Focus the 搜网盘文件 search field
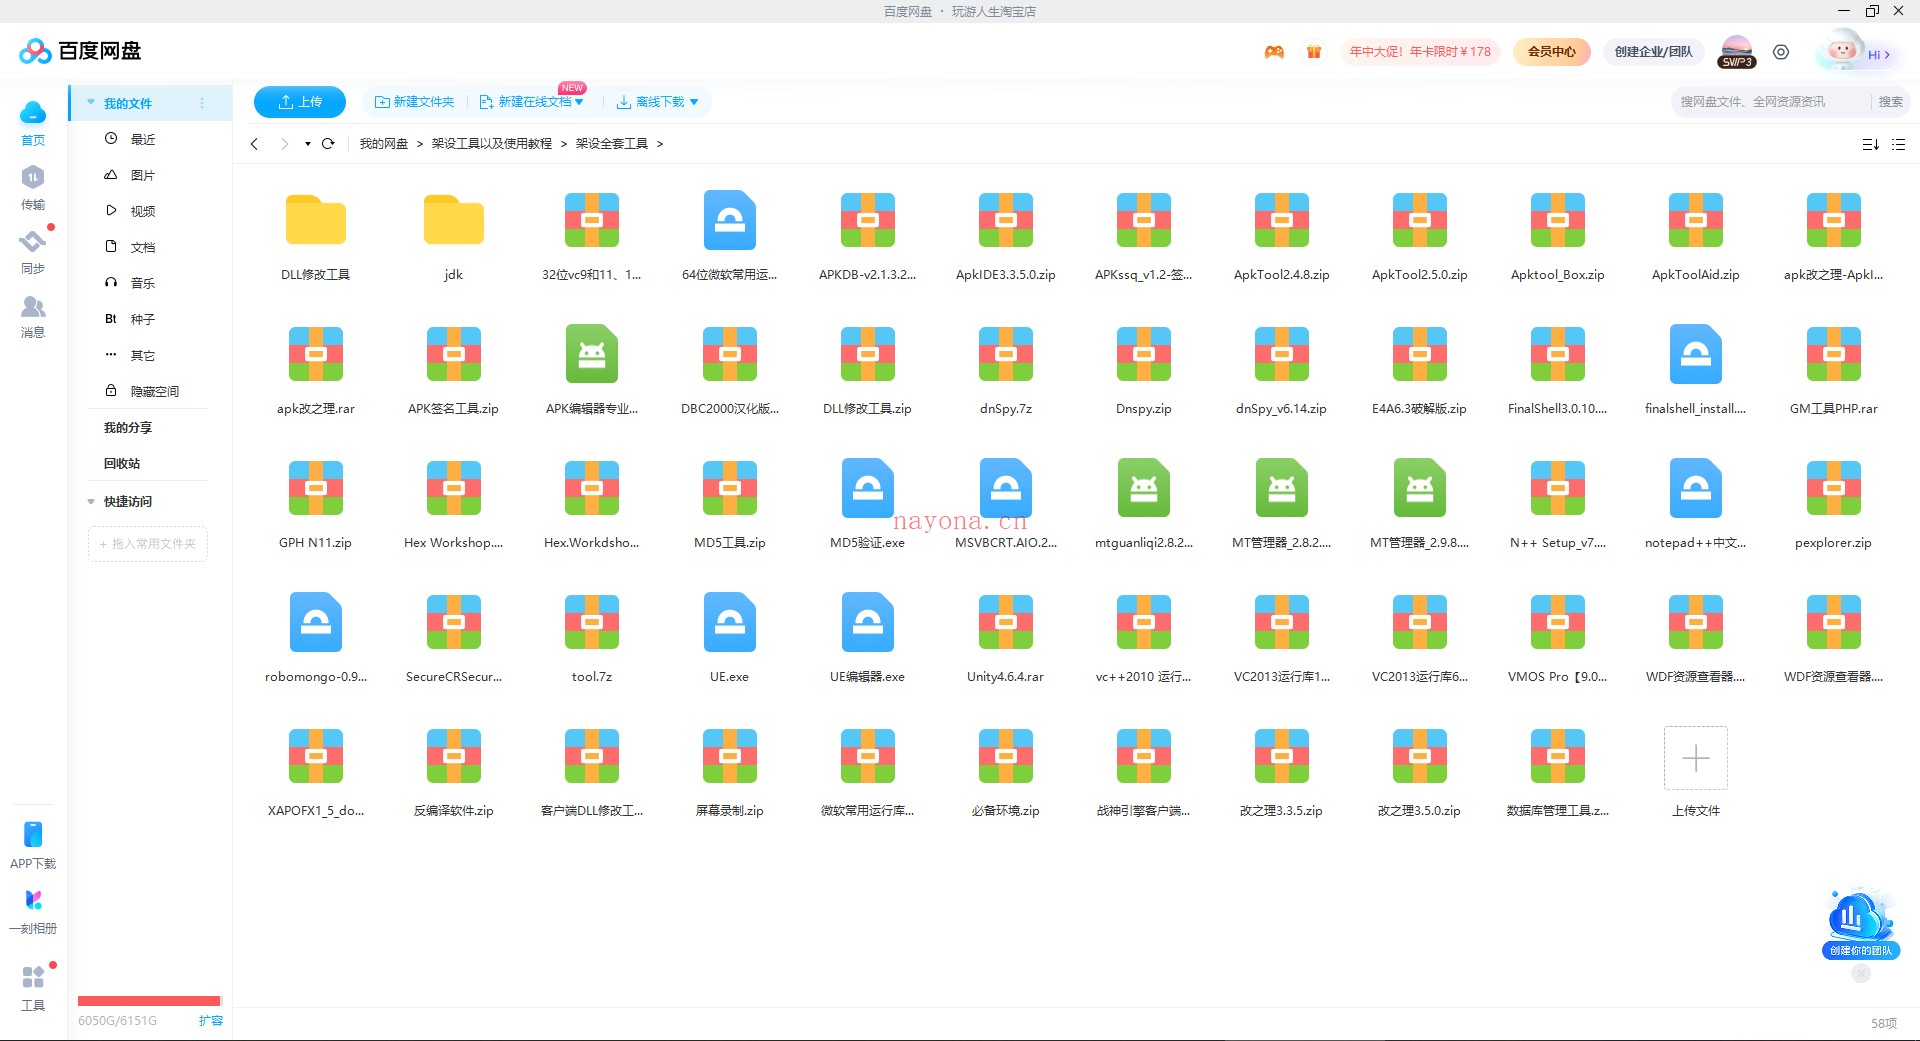The width and height of the screenshot is (1920, 1041). (1770, 102)
